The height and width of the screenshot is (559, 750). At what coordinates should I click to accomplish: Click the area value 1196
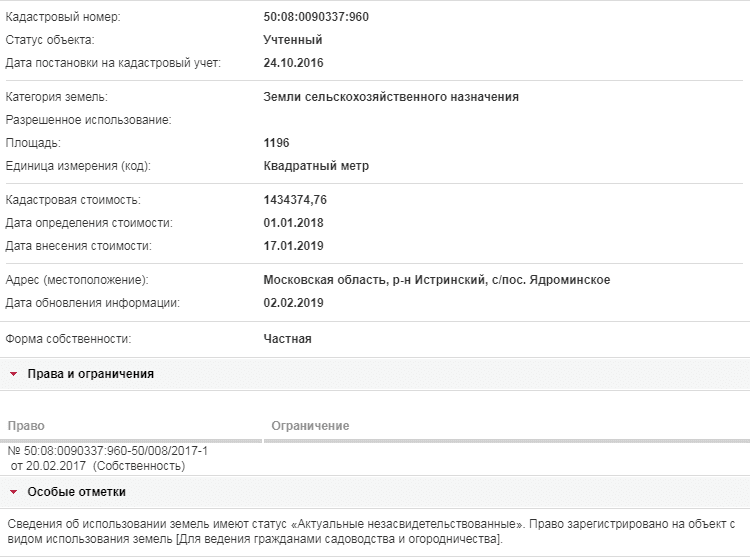pos(276,142)
